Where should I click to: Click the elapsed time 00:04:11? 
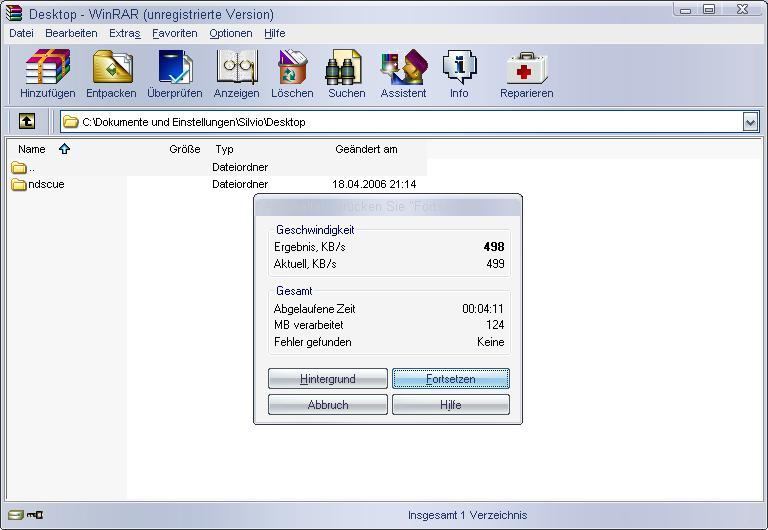click(483, 309)
